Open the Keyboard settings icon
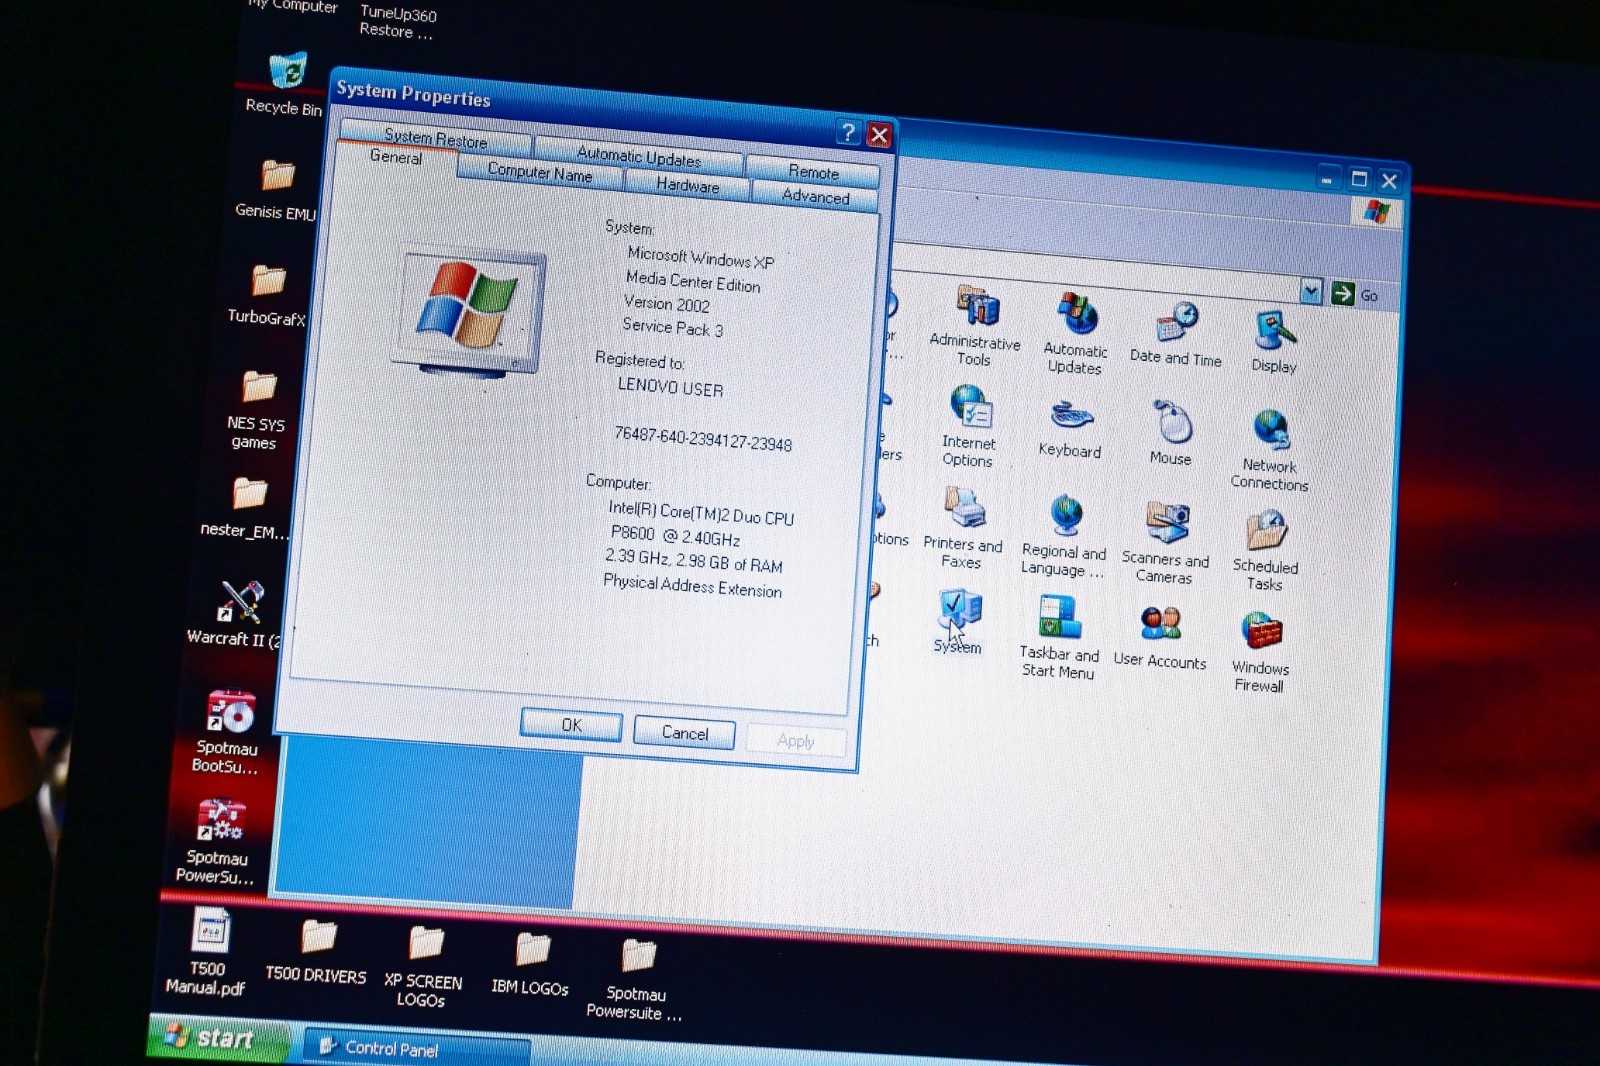The height and width of the screenshot is (1066, 1600). 1071,429
